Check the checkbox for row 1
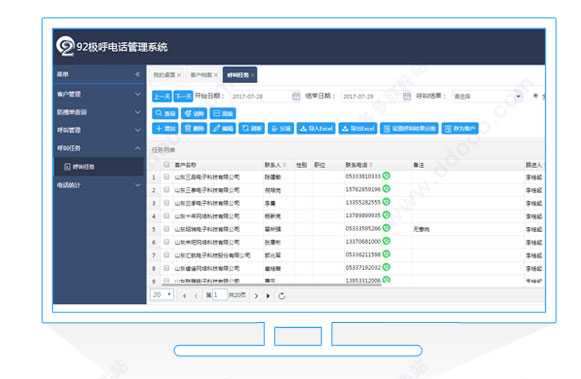The height and width of the screenshot is (379, 581). pyautogui.click(x=166, y=177)
